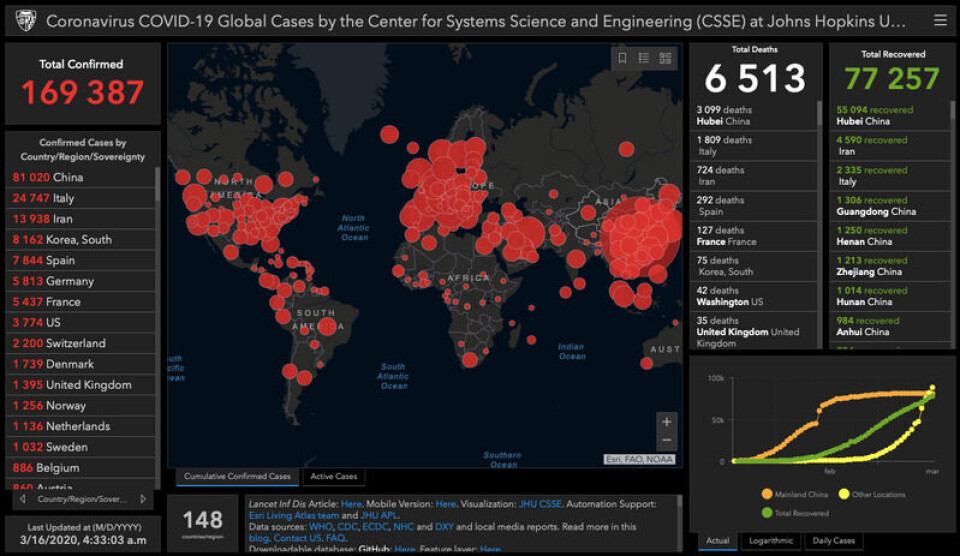Go to previous country list page arrow
This screenshot has width=960, height=556.
(x=22, y=498)
